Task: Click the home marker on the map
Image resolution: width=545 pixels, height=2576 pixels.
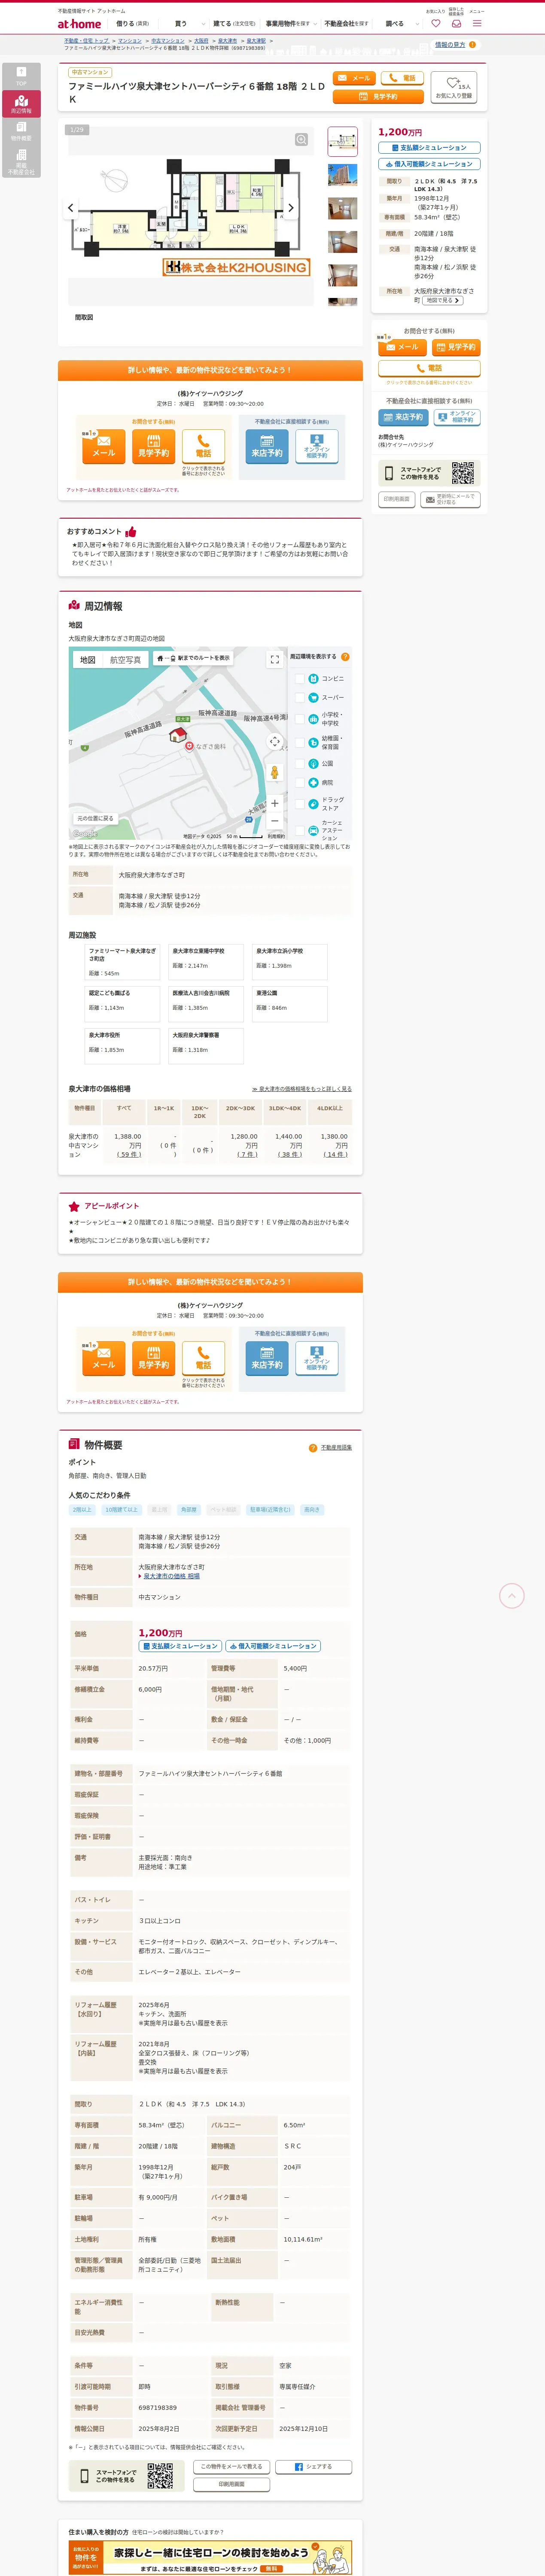Action: tap(178, 735)
